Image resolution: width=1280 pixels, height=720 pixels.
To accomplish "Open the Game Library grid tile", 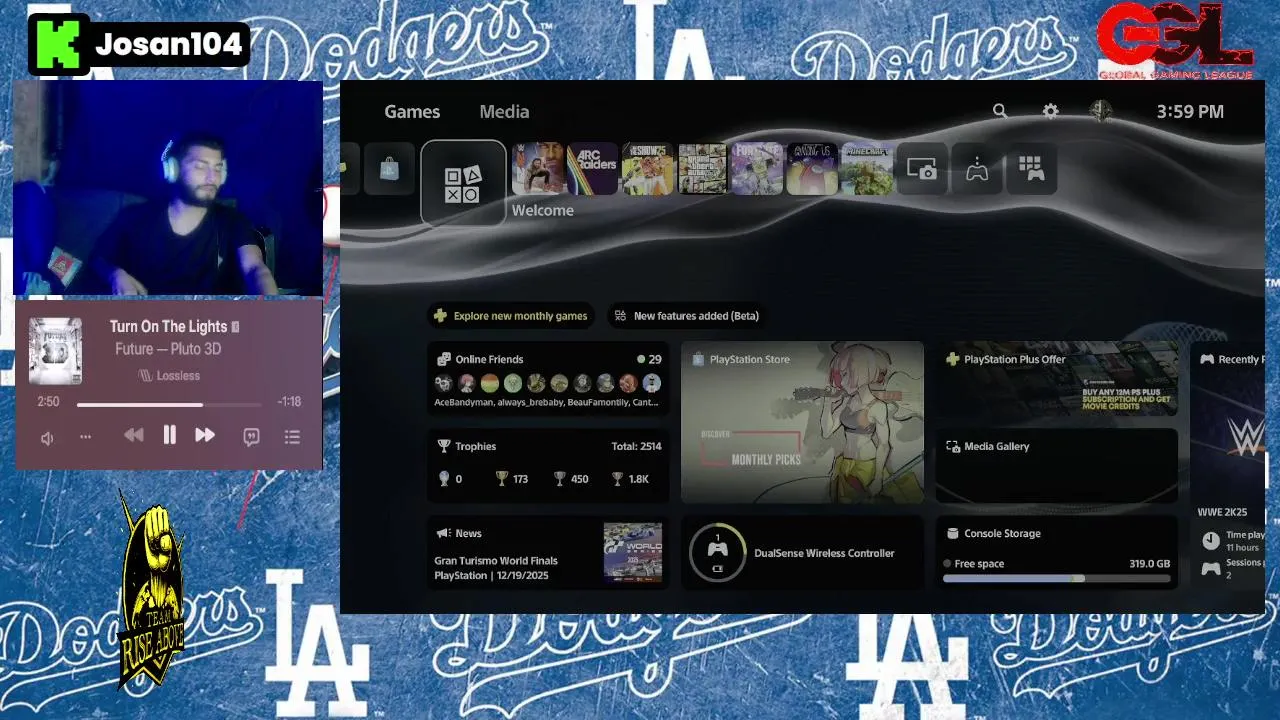I will pos(1031,169).
